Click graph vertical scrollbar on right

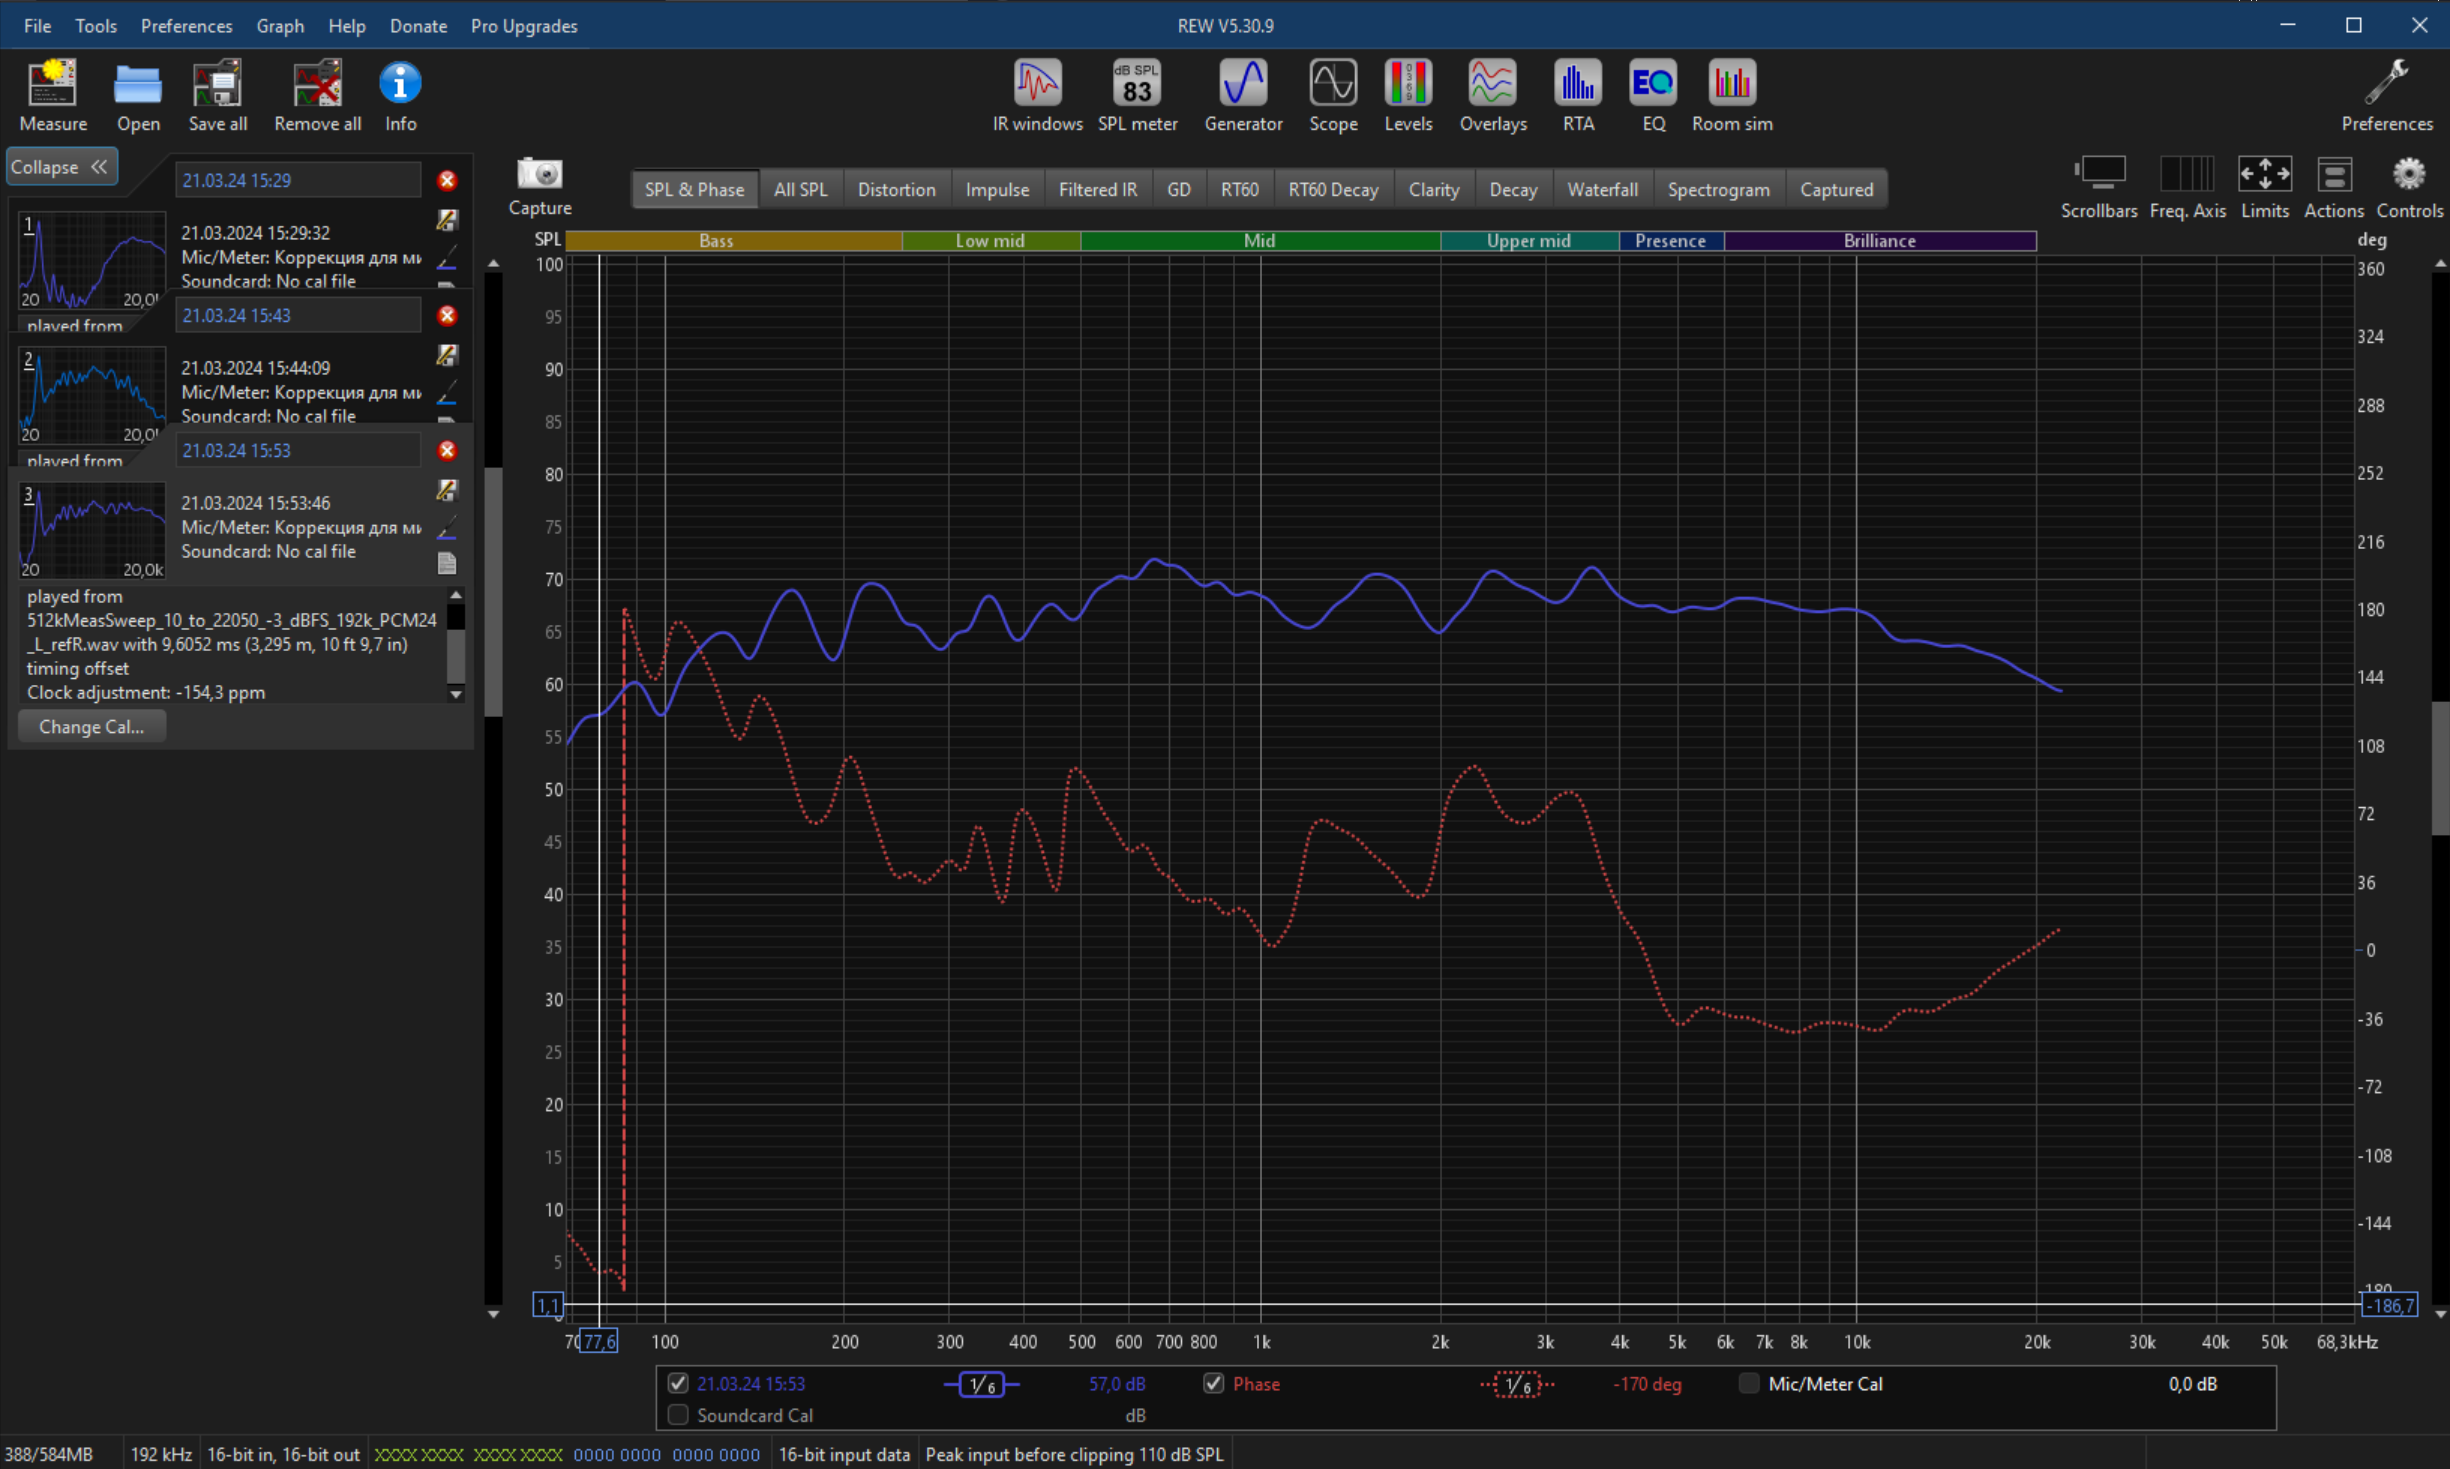[2440, 767]
